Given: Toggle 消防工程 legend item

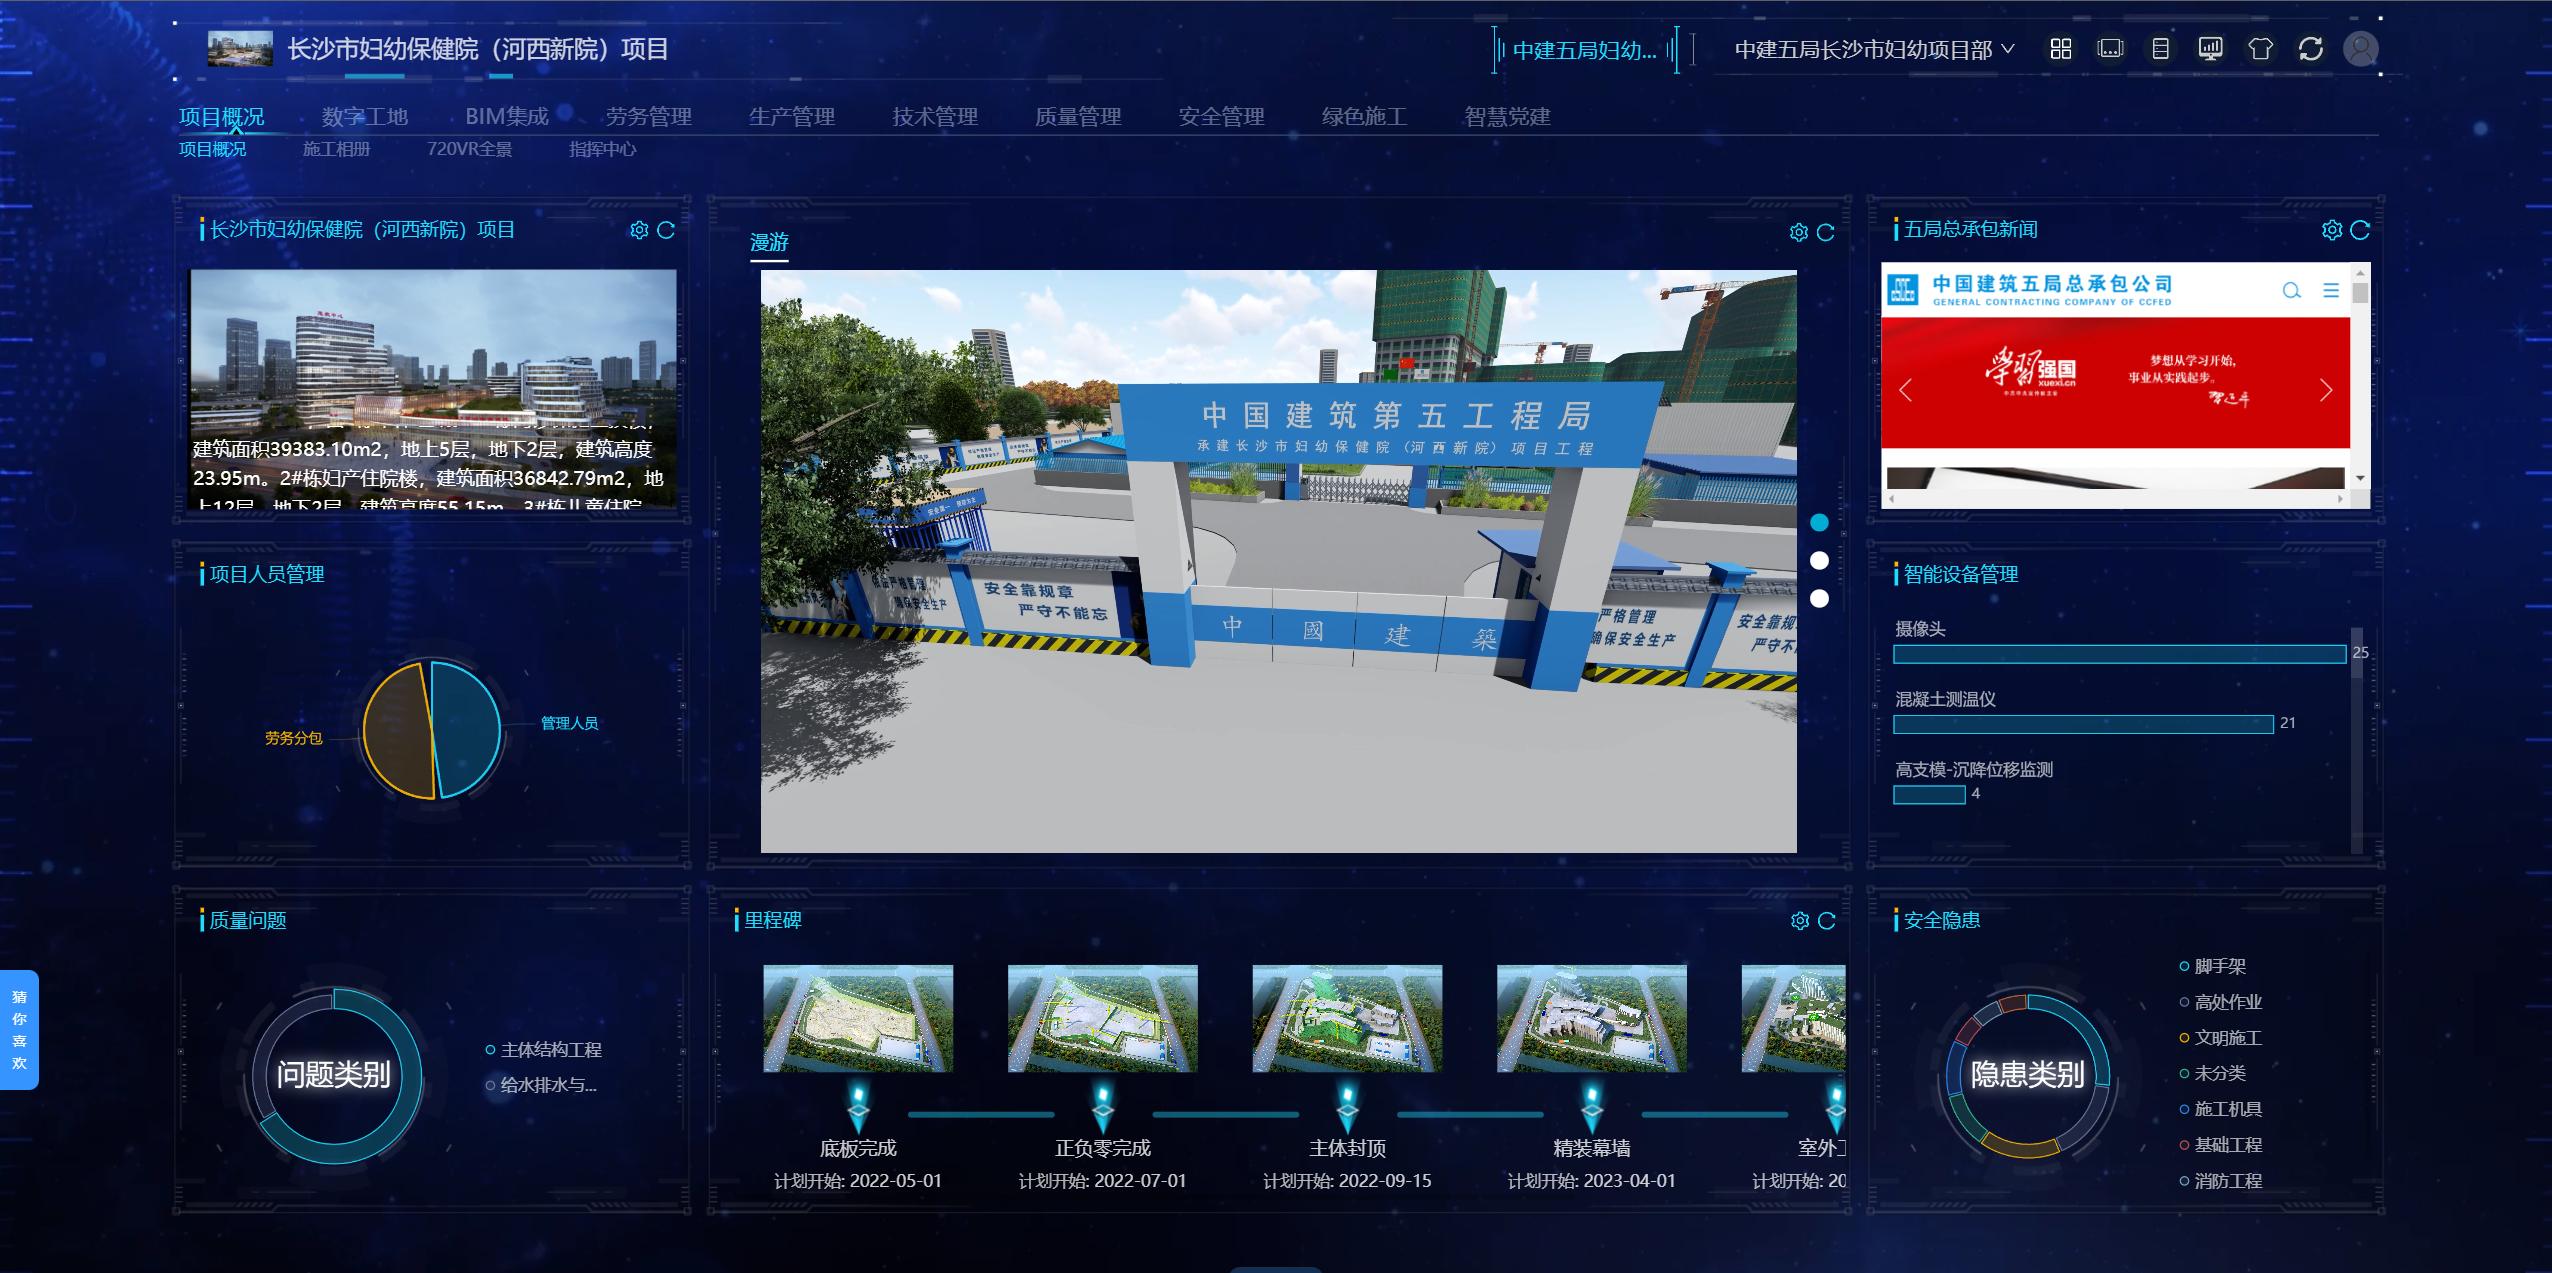Looking at the screenshot, I should (2220, 1181).
